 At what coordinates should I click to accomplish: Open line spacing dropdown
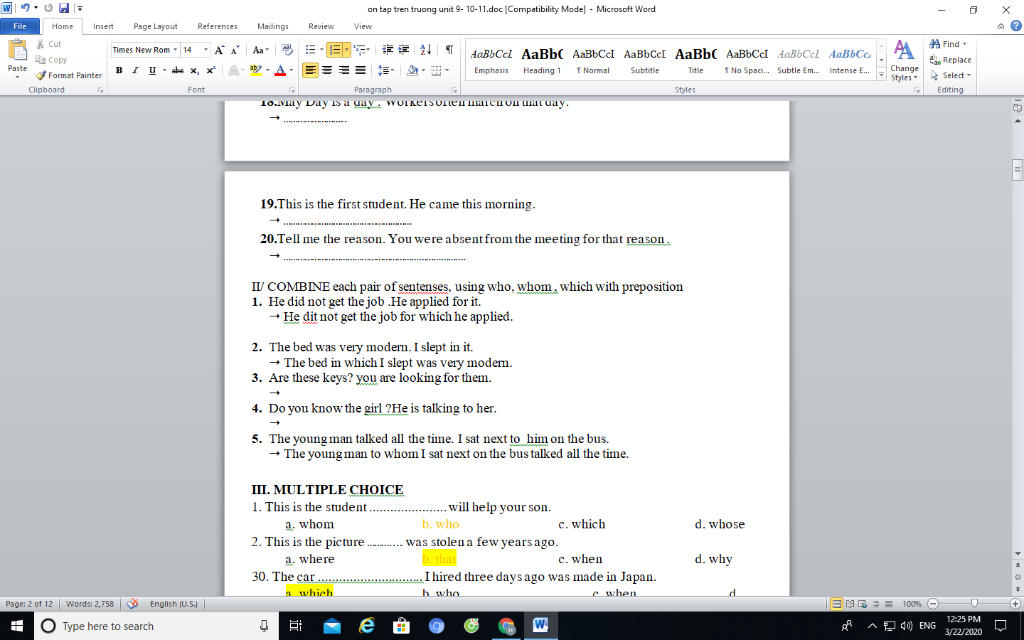pyautogui.click(x=385, y=70)
